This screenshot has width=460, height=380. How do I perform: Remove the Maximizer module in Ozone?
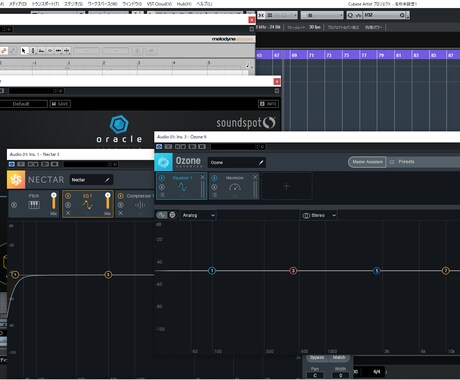[x=255, y=177]
